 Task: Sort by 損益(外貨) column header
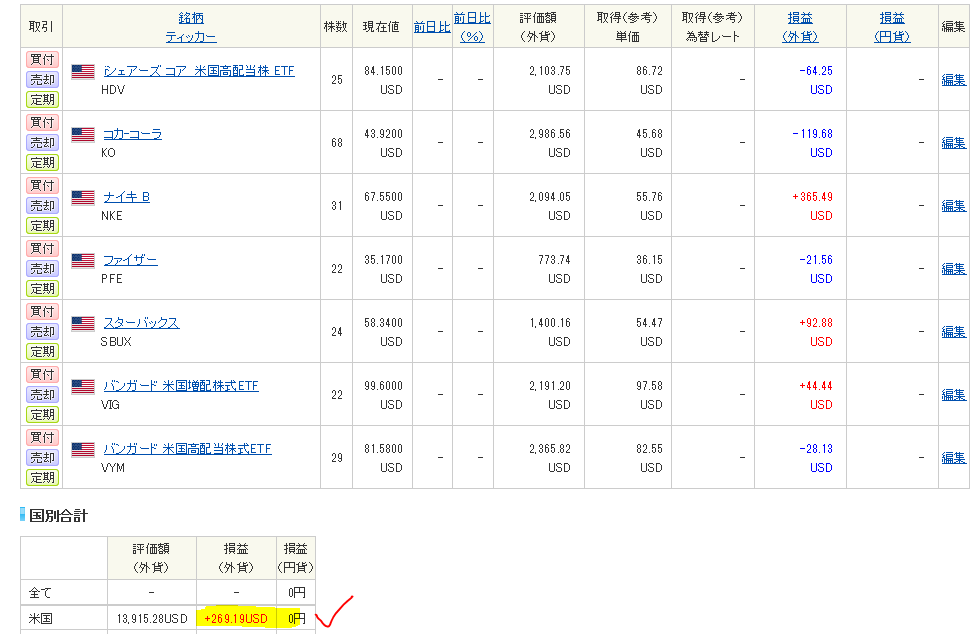coord(800,27)
